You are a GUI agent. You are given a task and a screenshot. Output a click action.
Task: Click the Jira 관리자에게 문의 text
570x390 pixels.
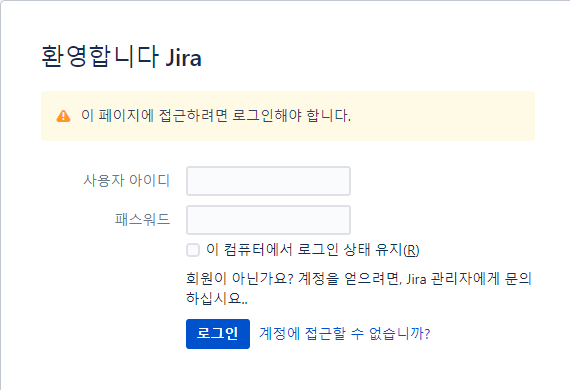(x=469, y=279)
